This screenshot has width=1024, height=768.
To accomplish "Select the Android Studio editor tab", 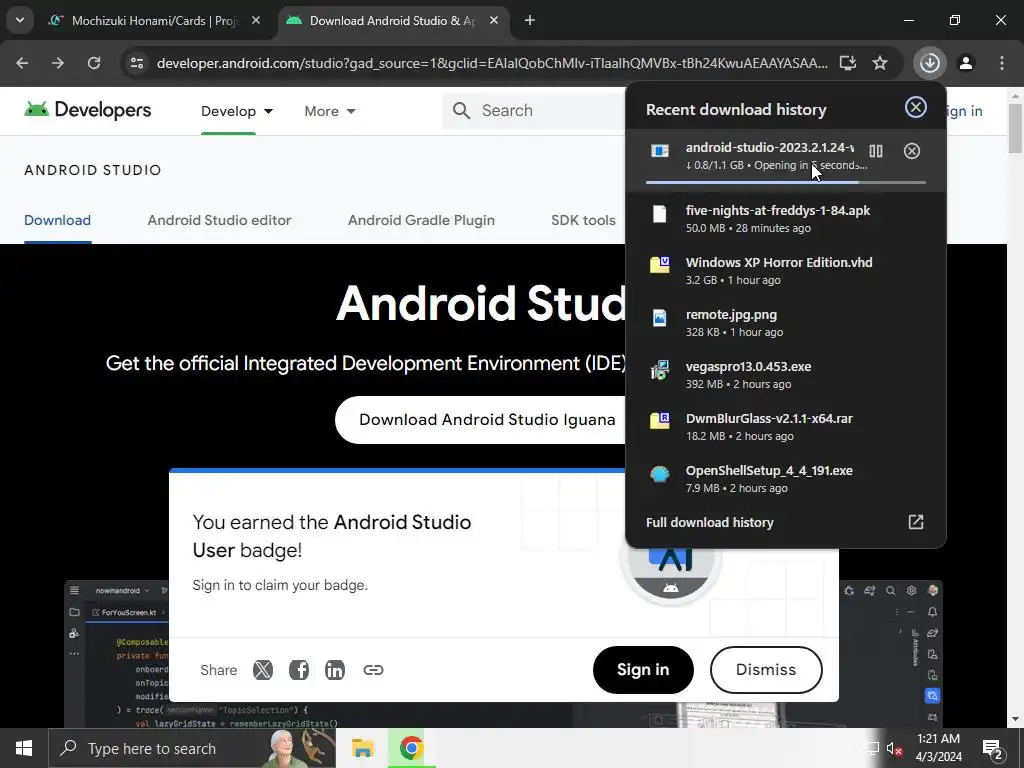I will [x=219, y=220].
